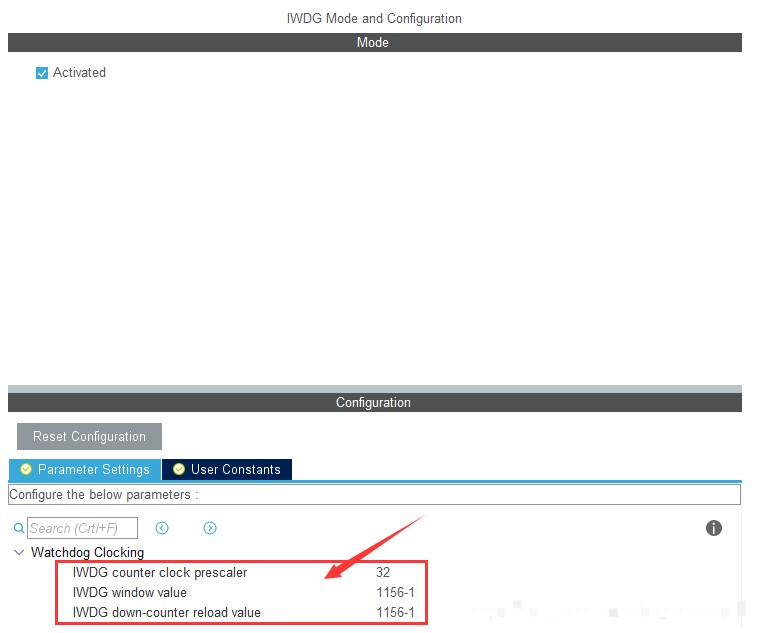Click the information icon at right
This screenshot has width=761, height=633.
coord(714,528)
